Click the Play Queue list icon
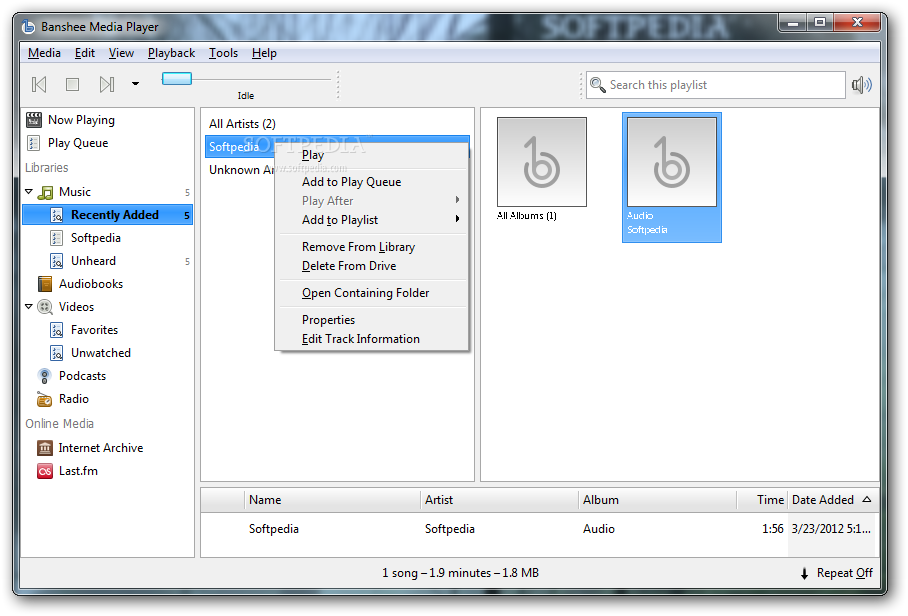 (34, 143)
